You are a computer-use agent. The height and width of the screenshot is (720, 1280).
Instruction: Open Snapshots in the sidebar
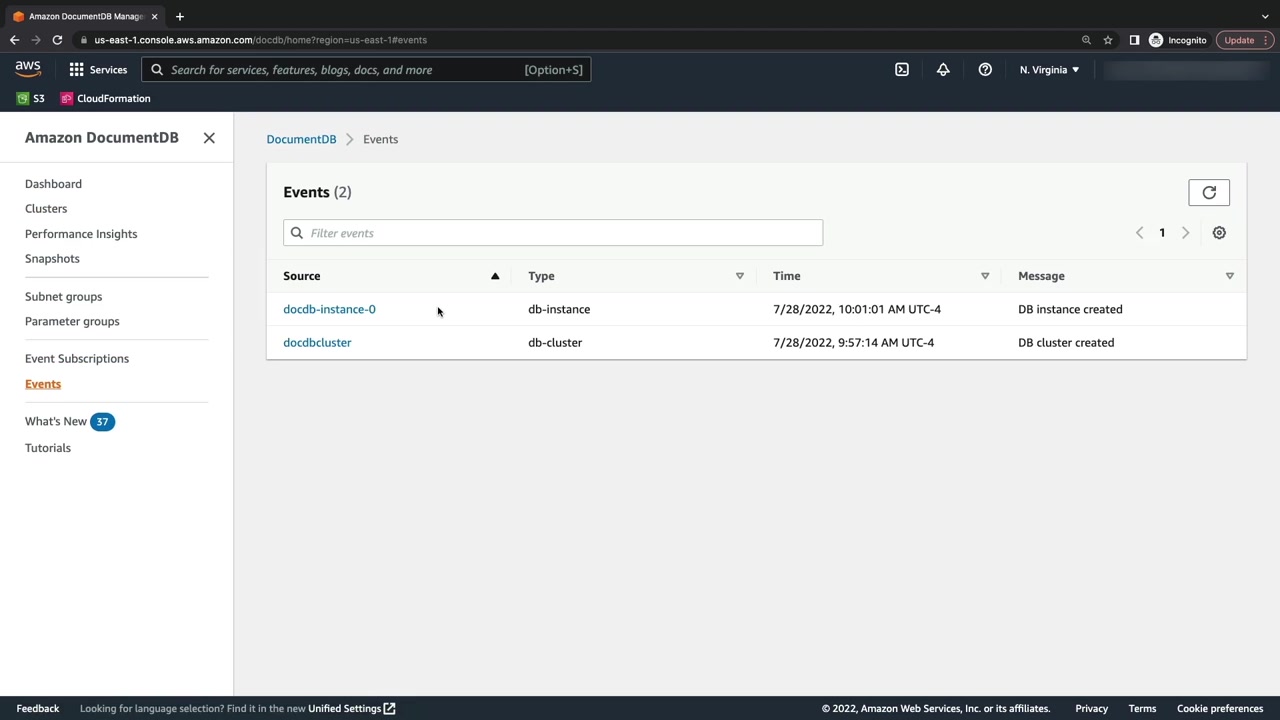tap(52, 259)
